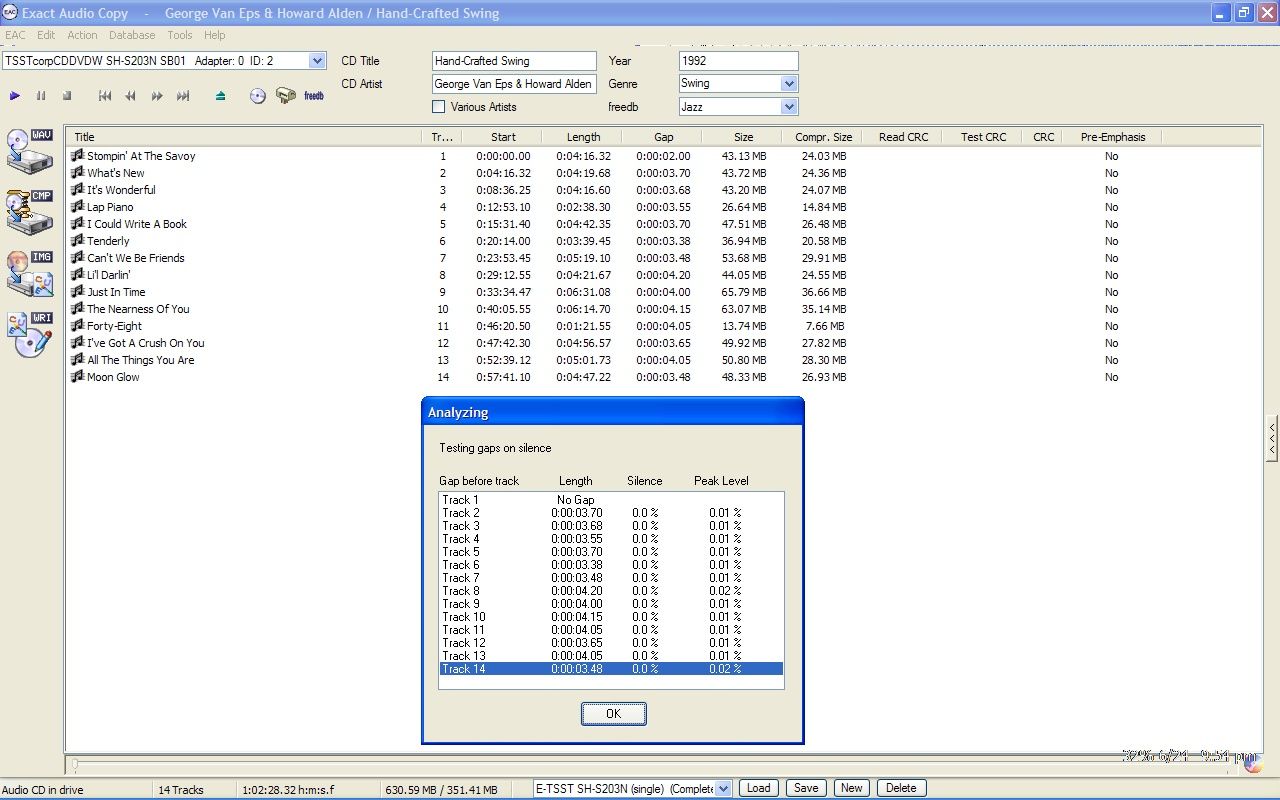Image resolution: width=1280 pixels, height=800 pixels.
Task: Click the mailbox submit icon
Action: (x=286, y=96)
